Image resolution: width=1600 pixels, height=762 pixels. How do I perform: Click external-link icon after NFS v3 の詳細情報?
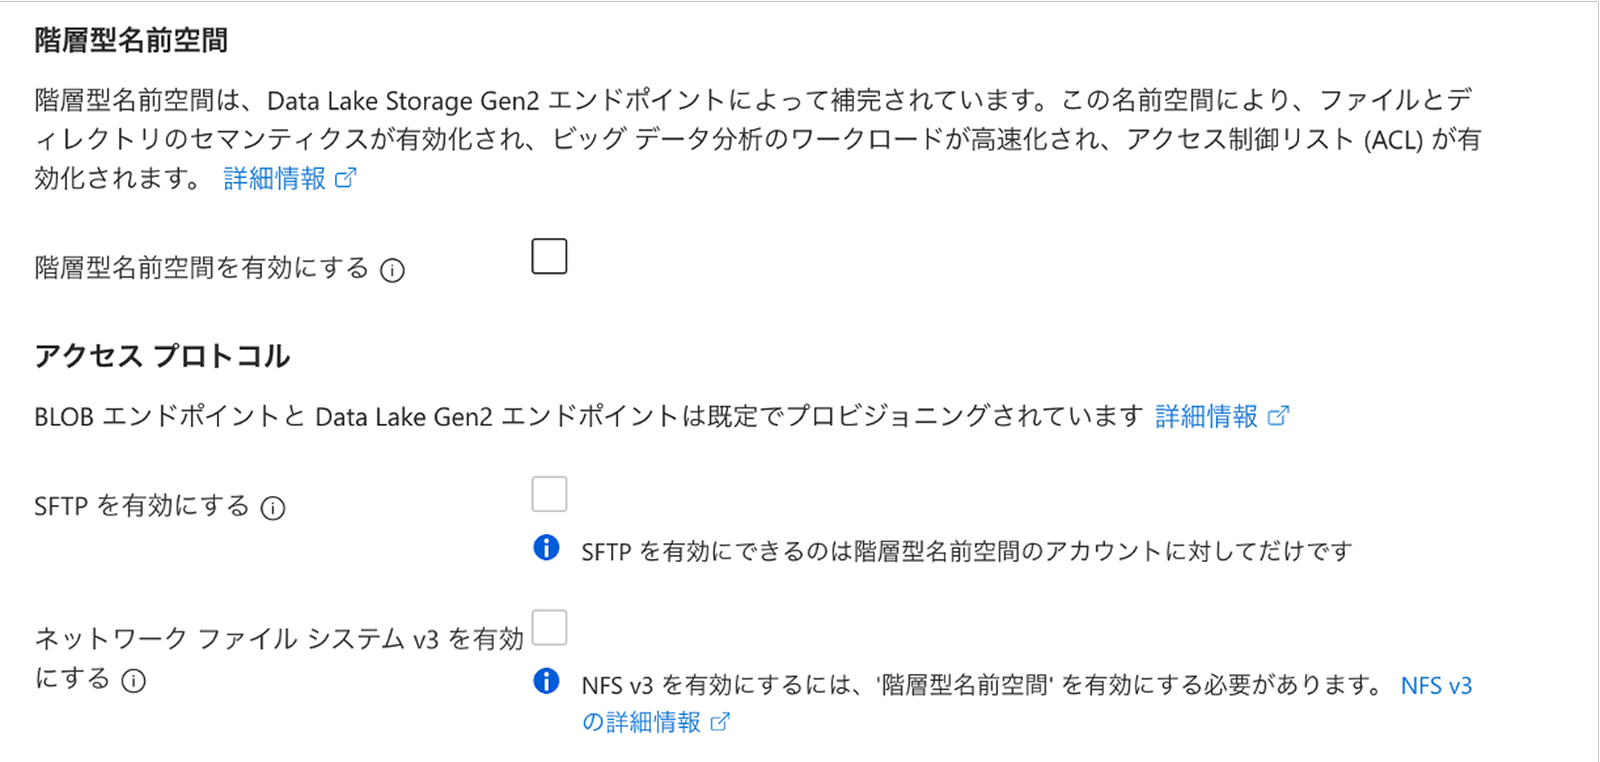[720, 722]
